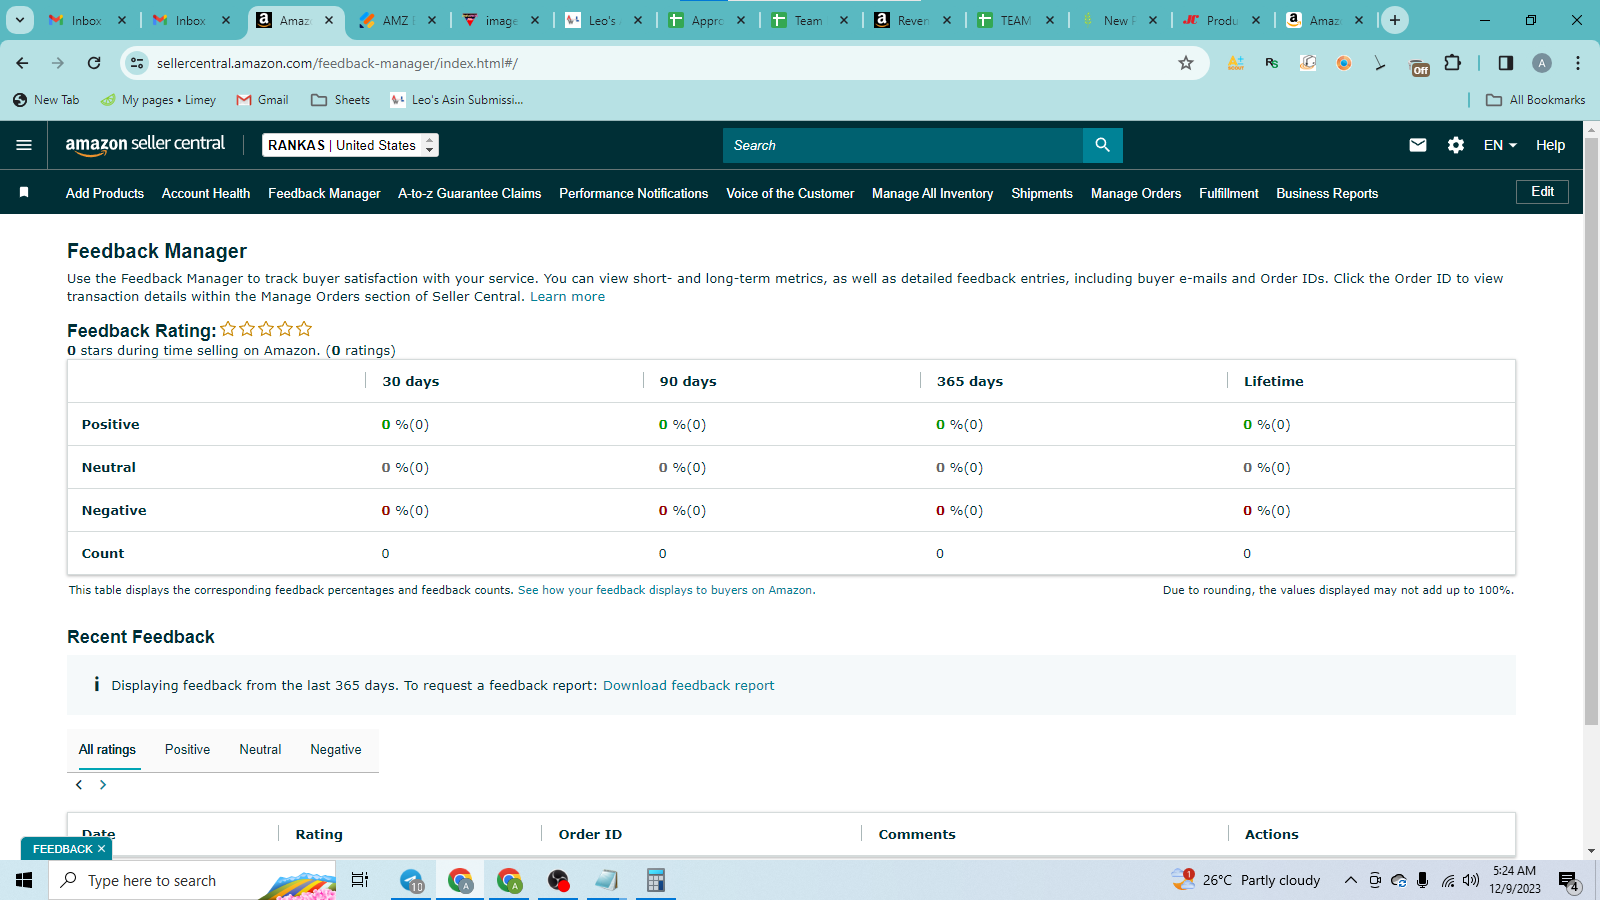Open 'See how your feedback displays to buyers' link

(665, 590)
